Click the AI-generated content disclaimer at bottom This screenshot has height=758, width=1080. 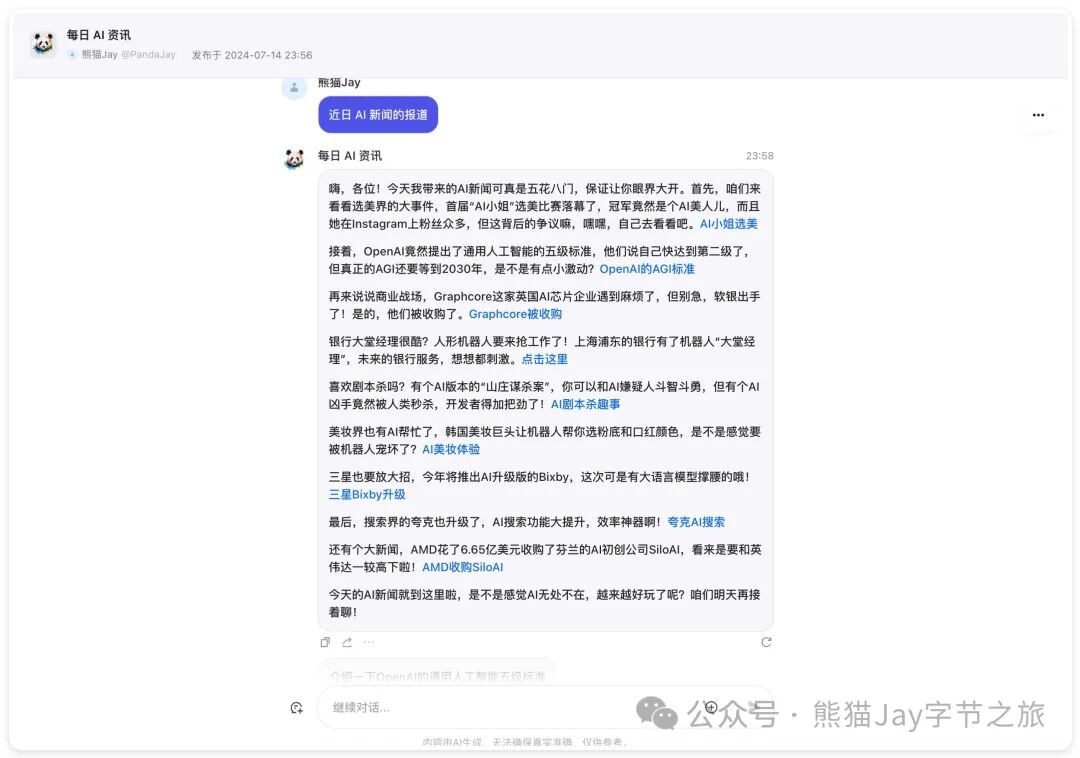click(x=524, y=742)
